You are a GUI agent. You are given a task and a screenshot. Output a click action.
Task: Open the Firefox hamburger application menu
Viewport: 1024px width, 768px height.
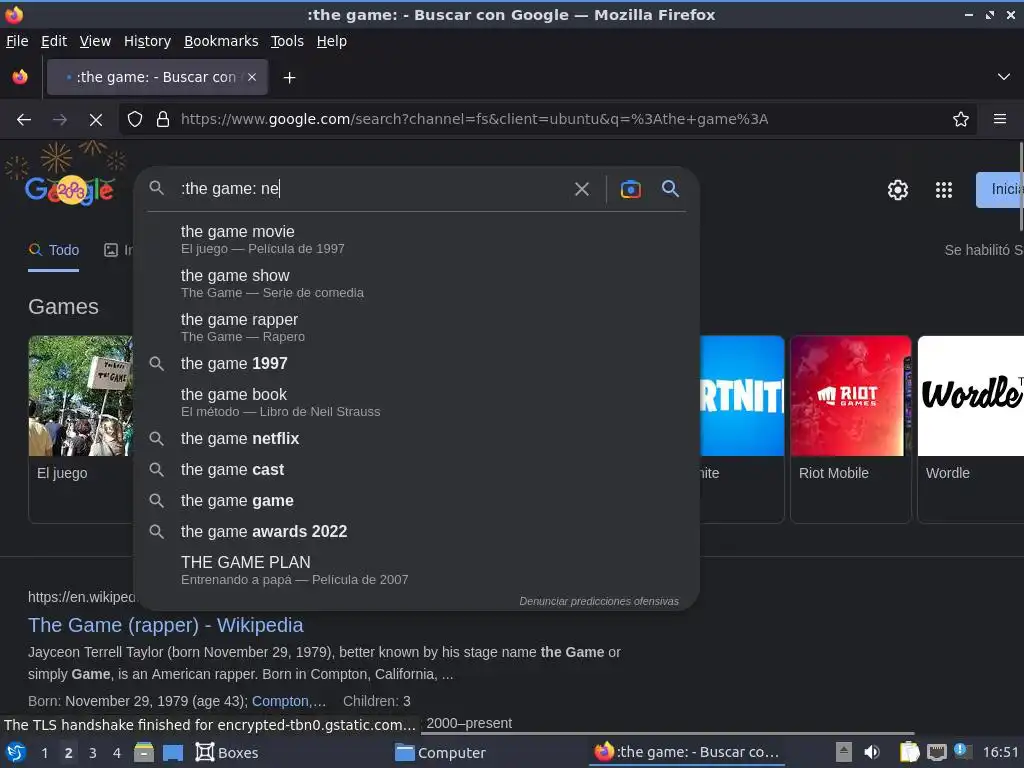tap(999, 120)
